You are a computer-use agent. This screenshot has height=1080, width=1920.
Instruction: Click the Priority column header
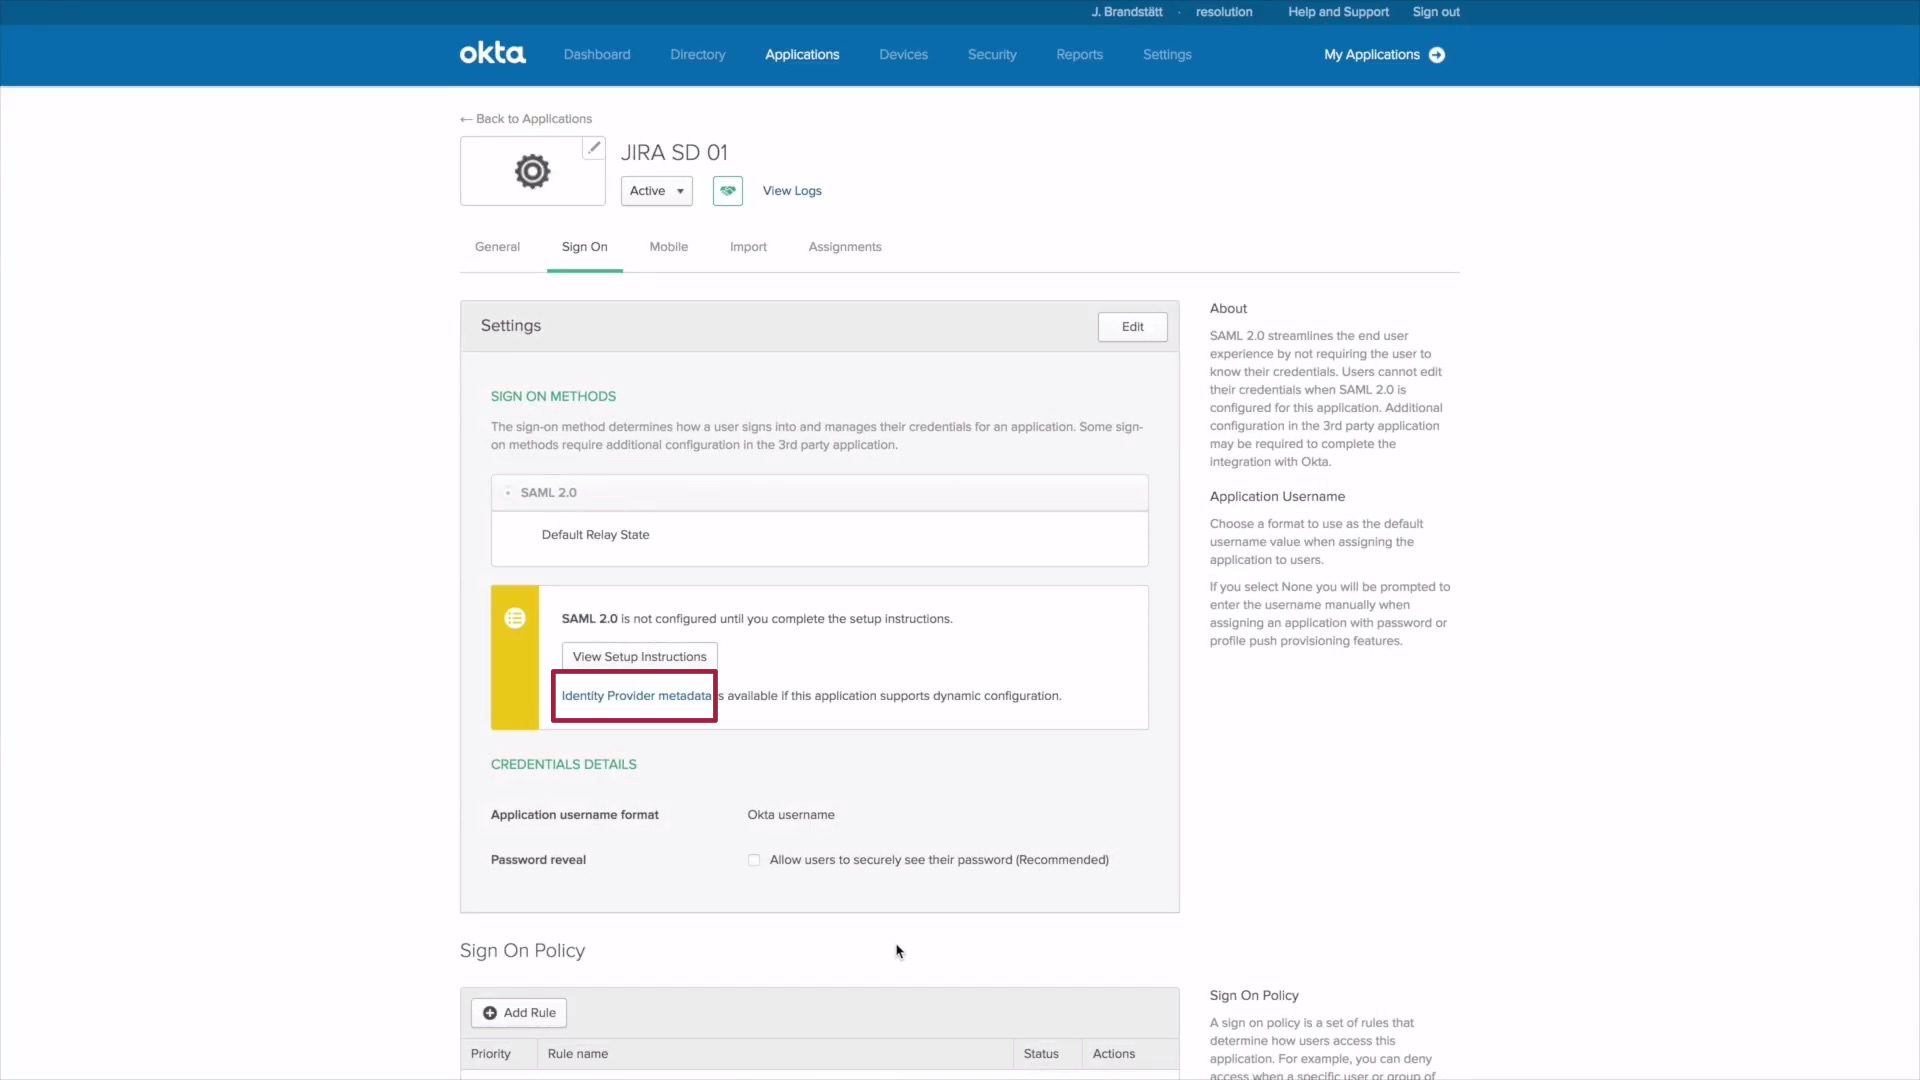tap(491, 1054)
